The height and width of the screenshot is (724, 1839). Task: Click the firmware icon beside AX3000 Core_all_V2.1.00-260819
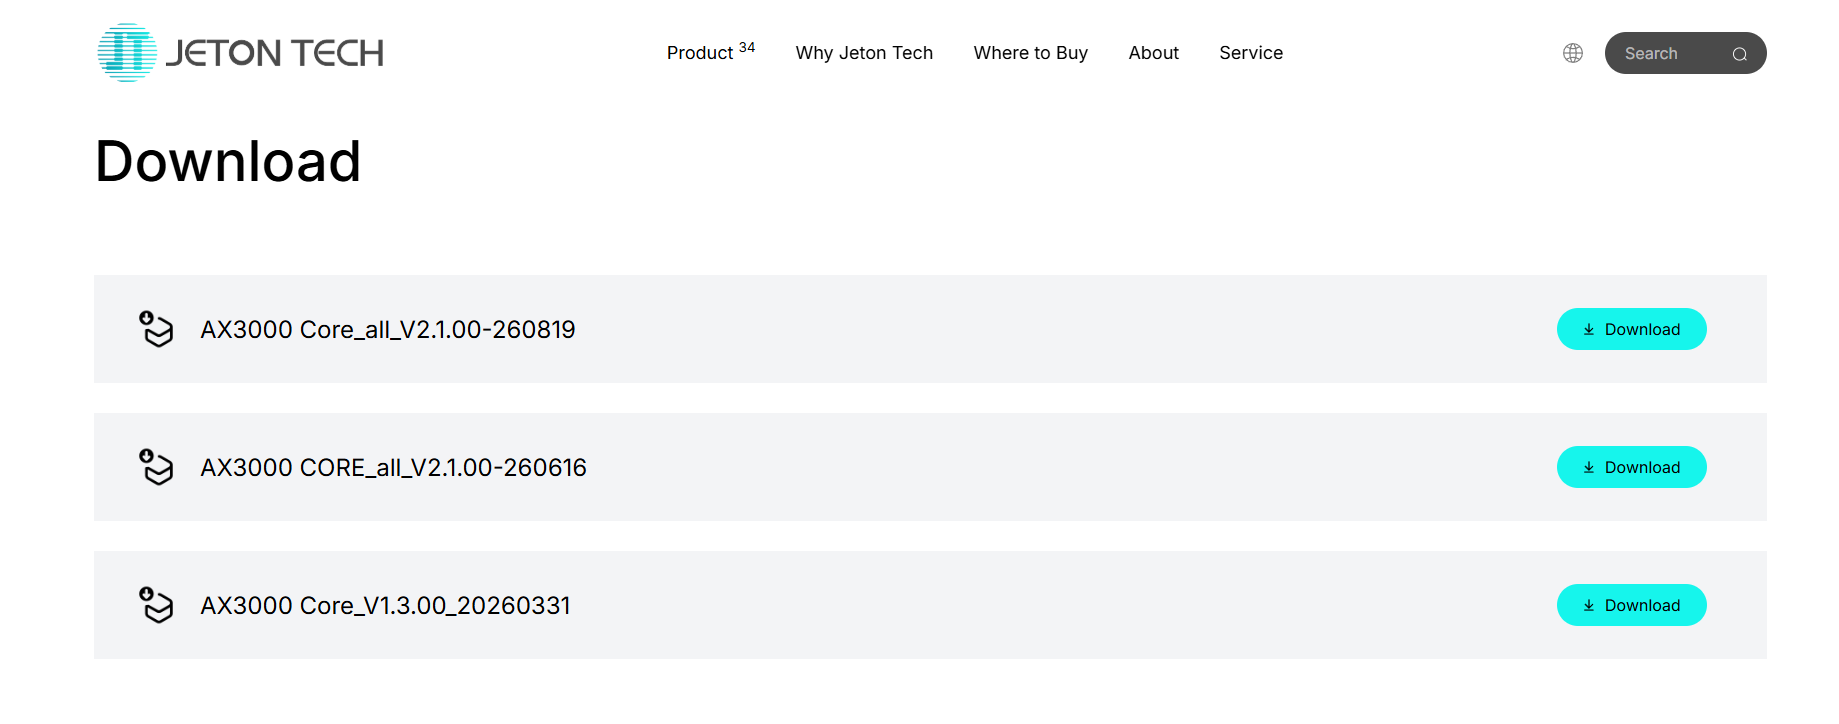(x=156, y=329)
